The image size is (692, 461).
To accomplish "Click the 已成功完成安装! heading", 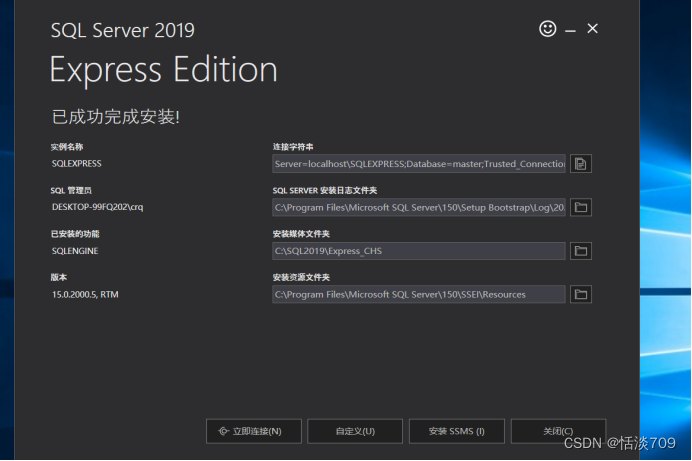I will click(x=116, y=117).
